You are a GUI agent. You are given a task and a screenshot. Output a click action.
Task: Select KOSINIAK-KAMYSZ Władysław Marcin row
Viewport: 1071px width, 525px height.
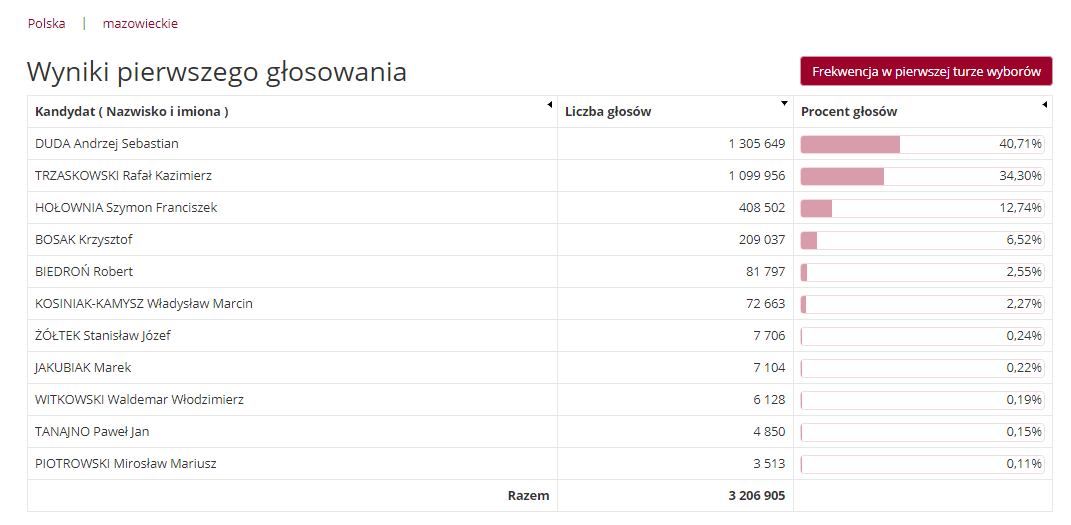click(540, 304)
